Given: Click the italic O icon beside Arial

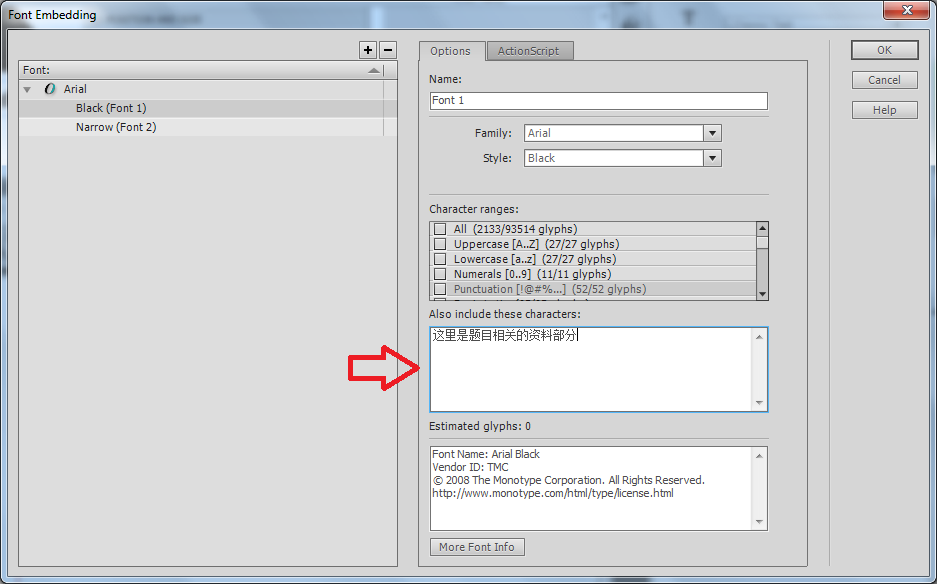Looking at the screenshot, I should (50, 89).
